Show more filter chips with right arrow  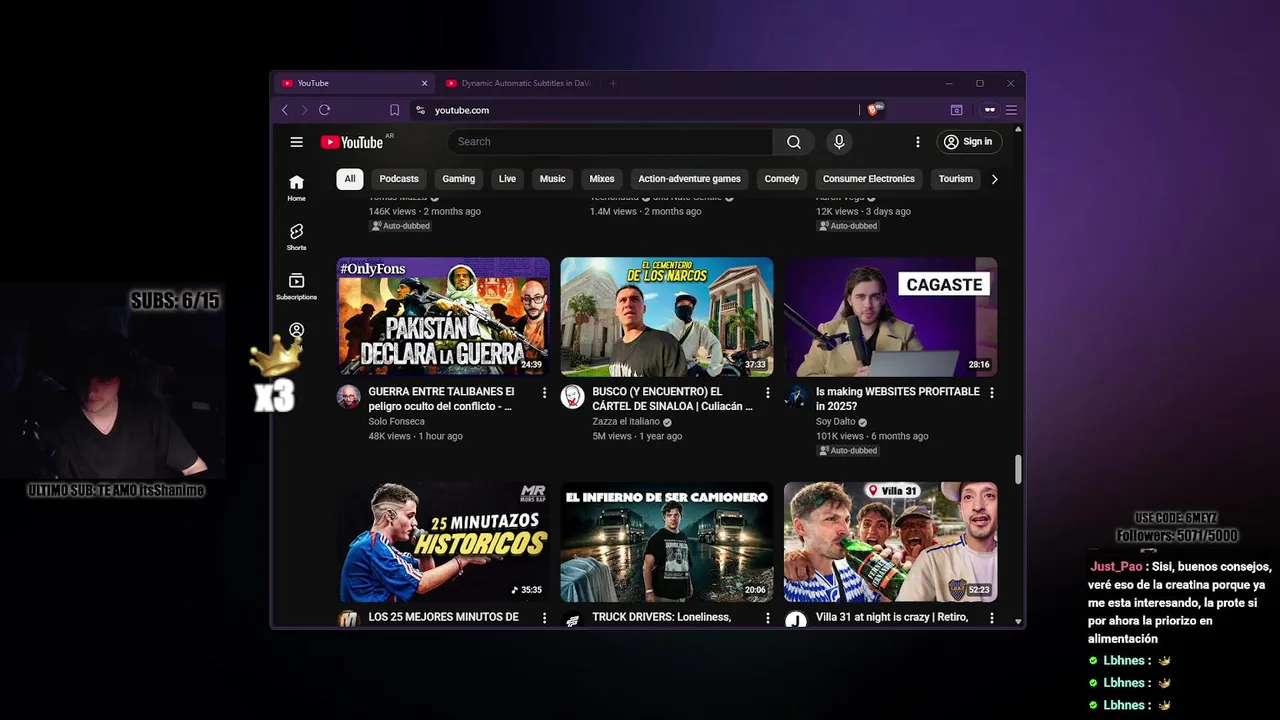pyautogui.click(x=994, y=179)
